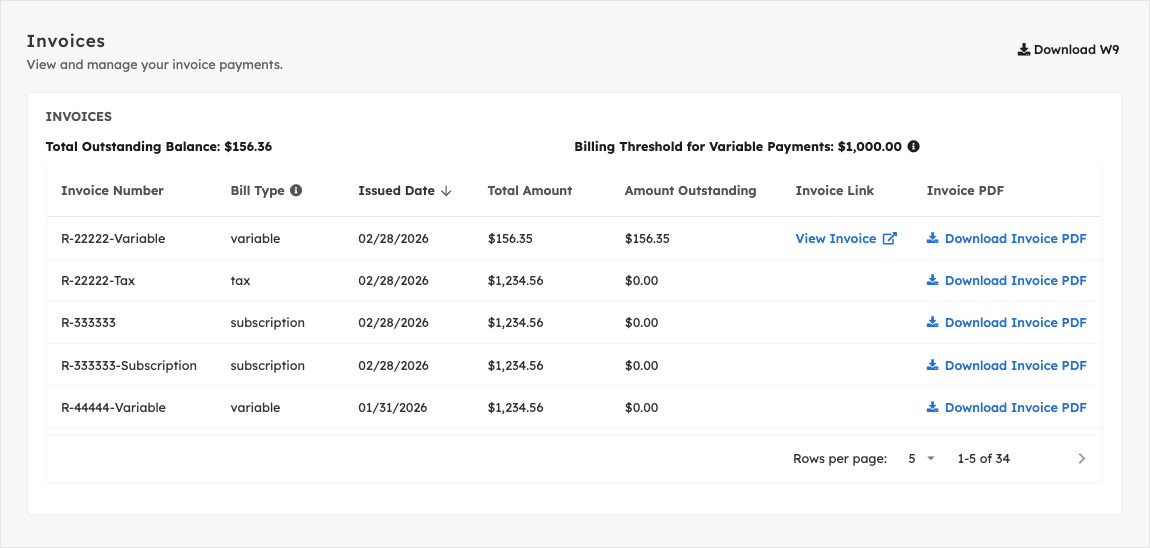Click the Issued Date column header

[x=396, y=191]
